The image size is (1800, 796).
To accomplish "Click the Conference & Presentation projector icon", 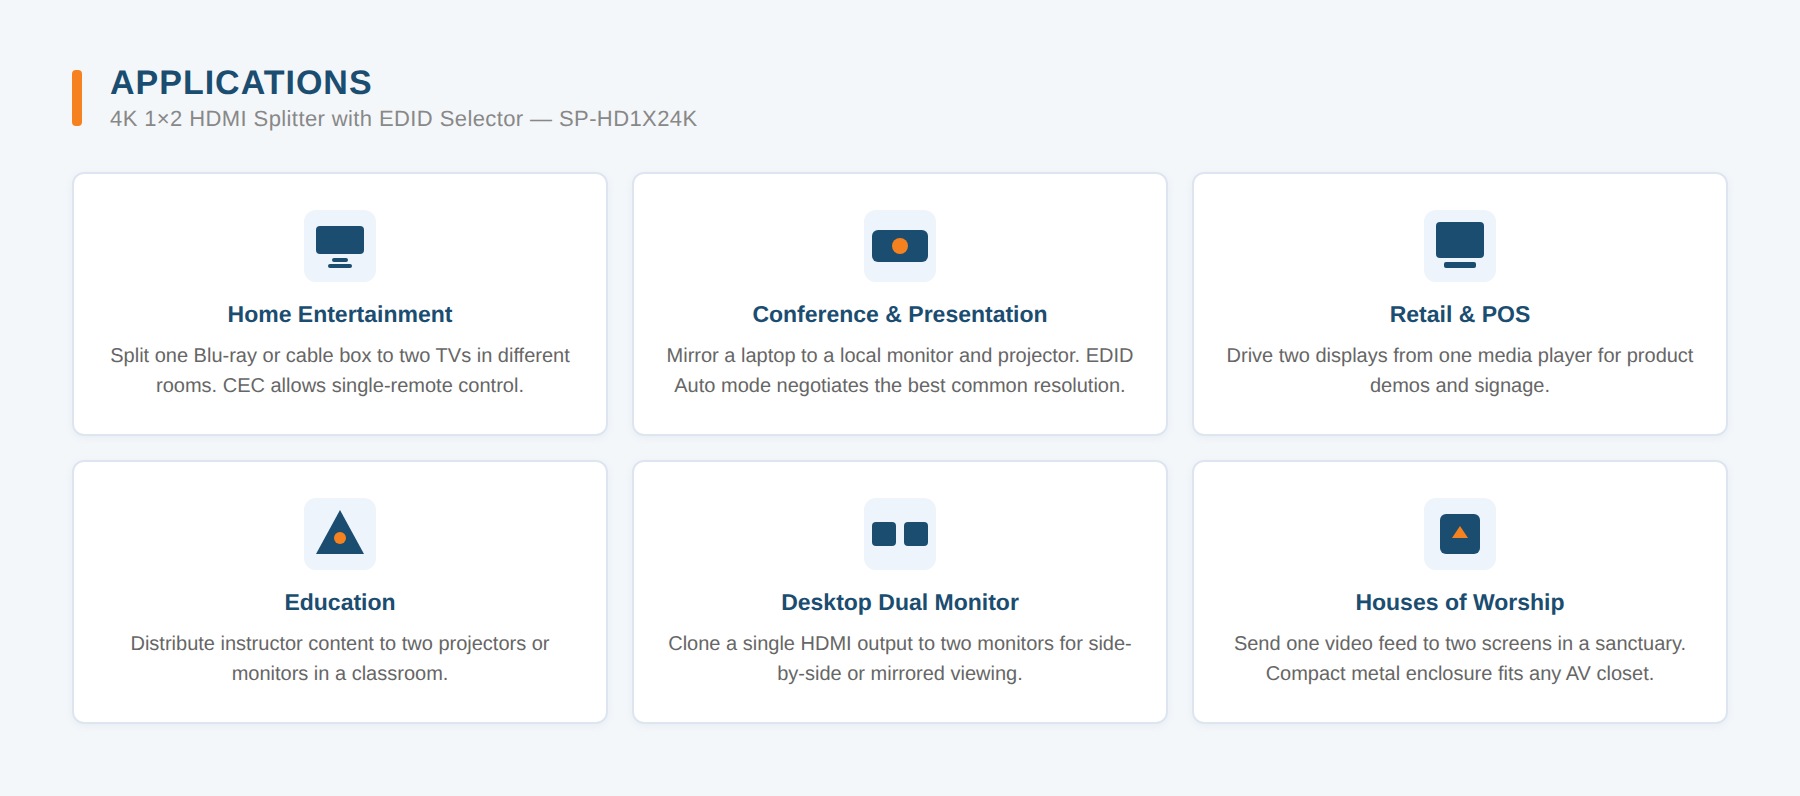I will (900, 246).
